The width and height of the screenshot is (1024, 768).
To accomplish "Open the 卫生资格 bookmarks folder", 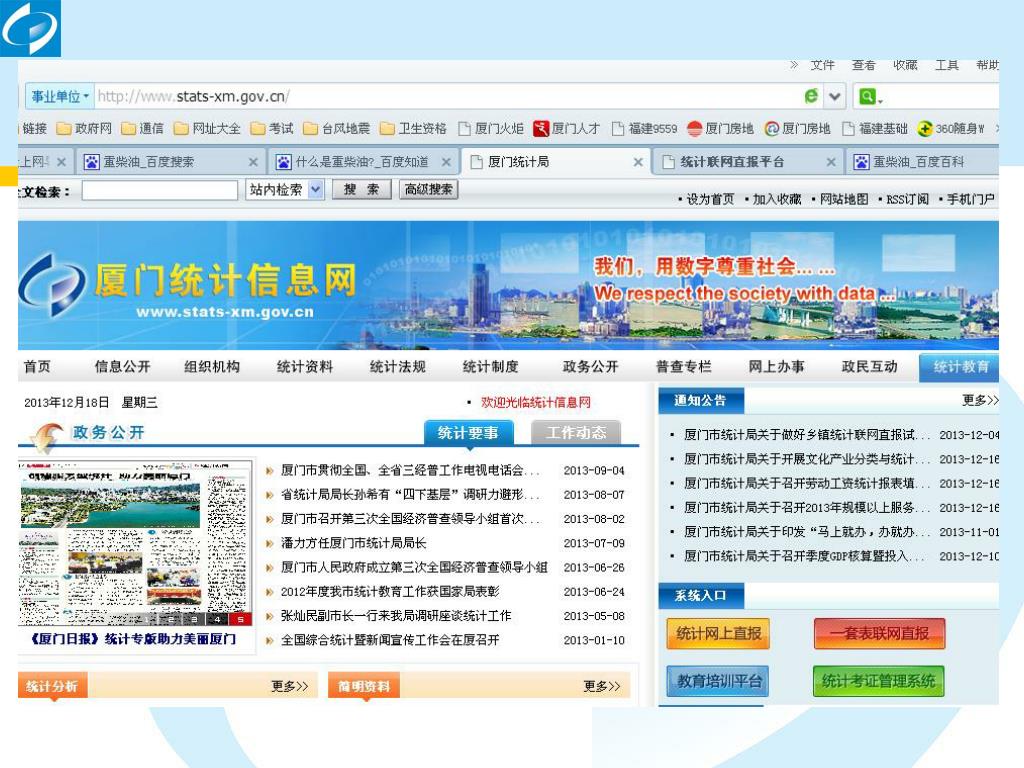I will coord(413,129).
